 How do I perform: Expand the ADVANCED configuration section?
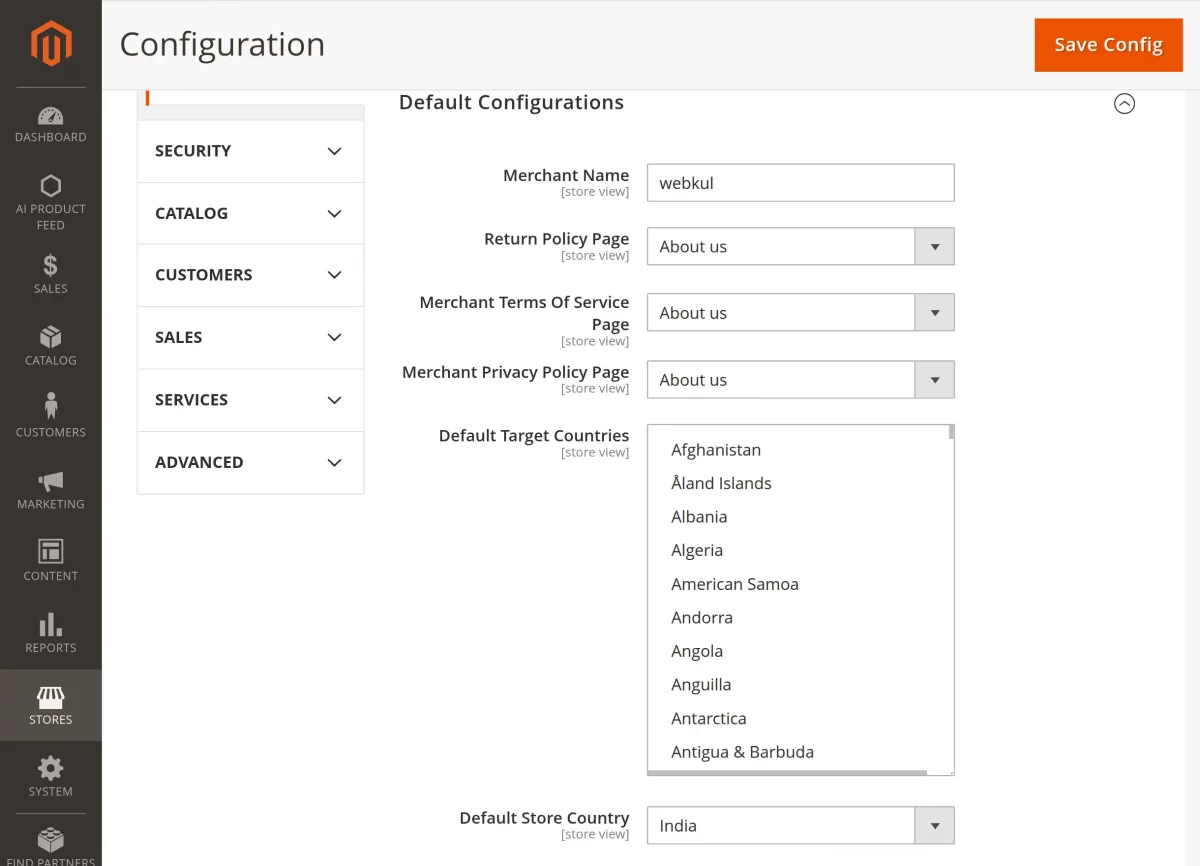click(250, 462)
